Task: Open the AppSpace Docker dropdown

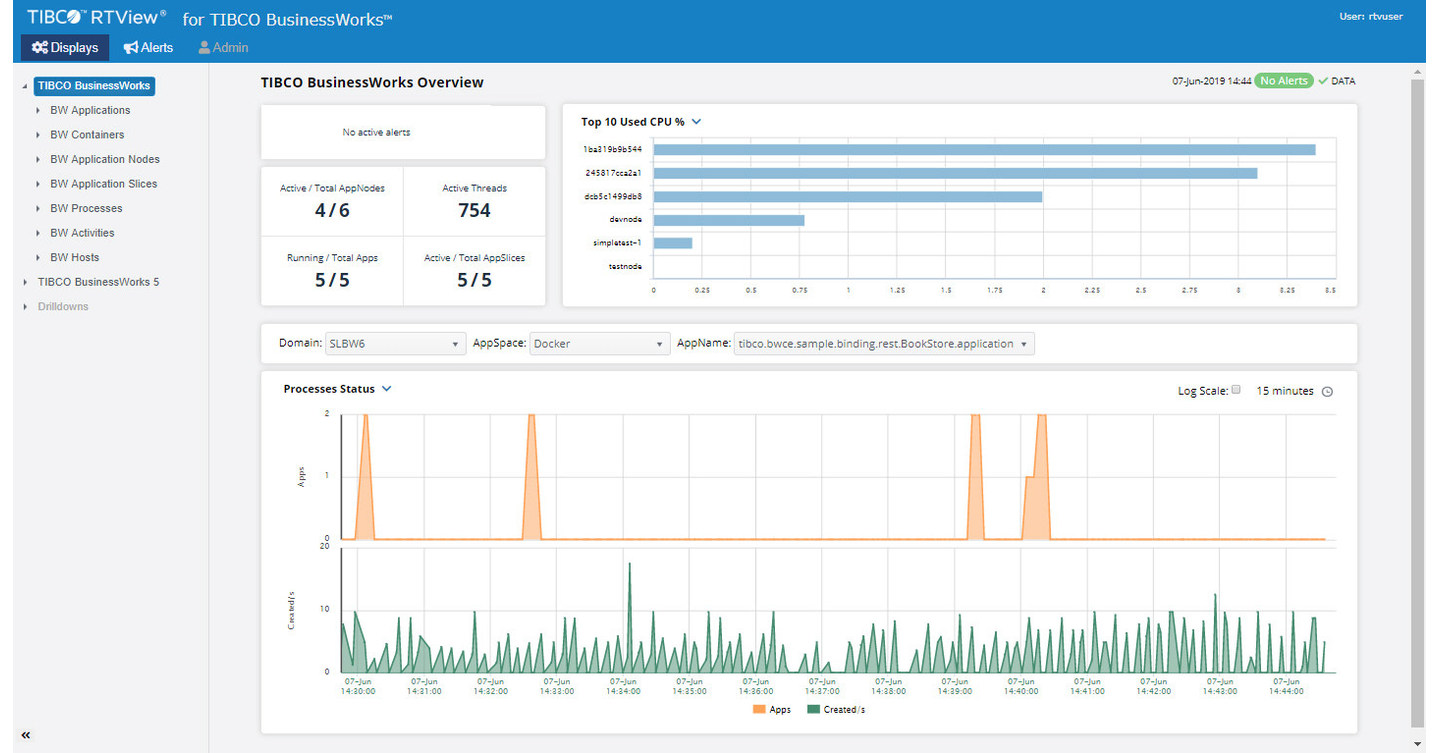Action: point(599,344)
